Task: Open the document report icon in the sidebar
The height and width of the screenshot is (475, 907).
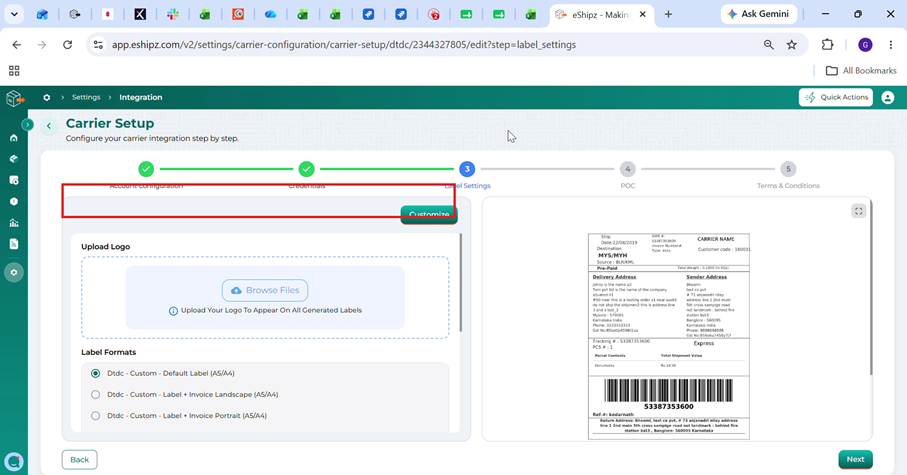Action: [14, 244]
